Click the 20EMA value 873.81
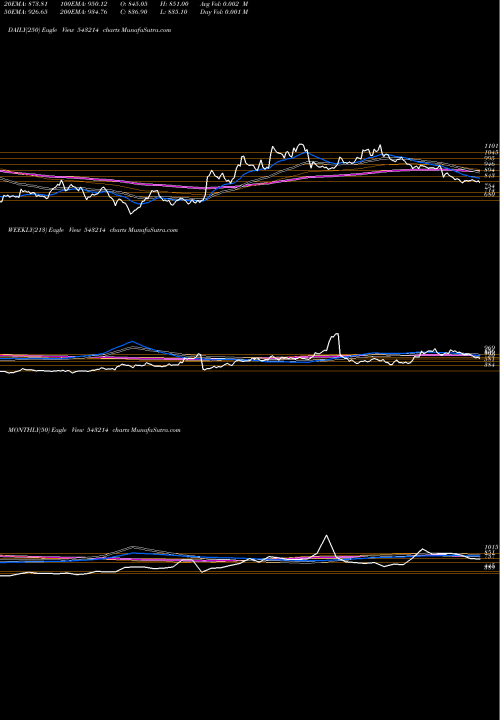Image resolution: width=500 pixels, height=720 pixels. point(26,4)
